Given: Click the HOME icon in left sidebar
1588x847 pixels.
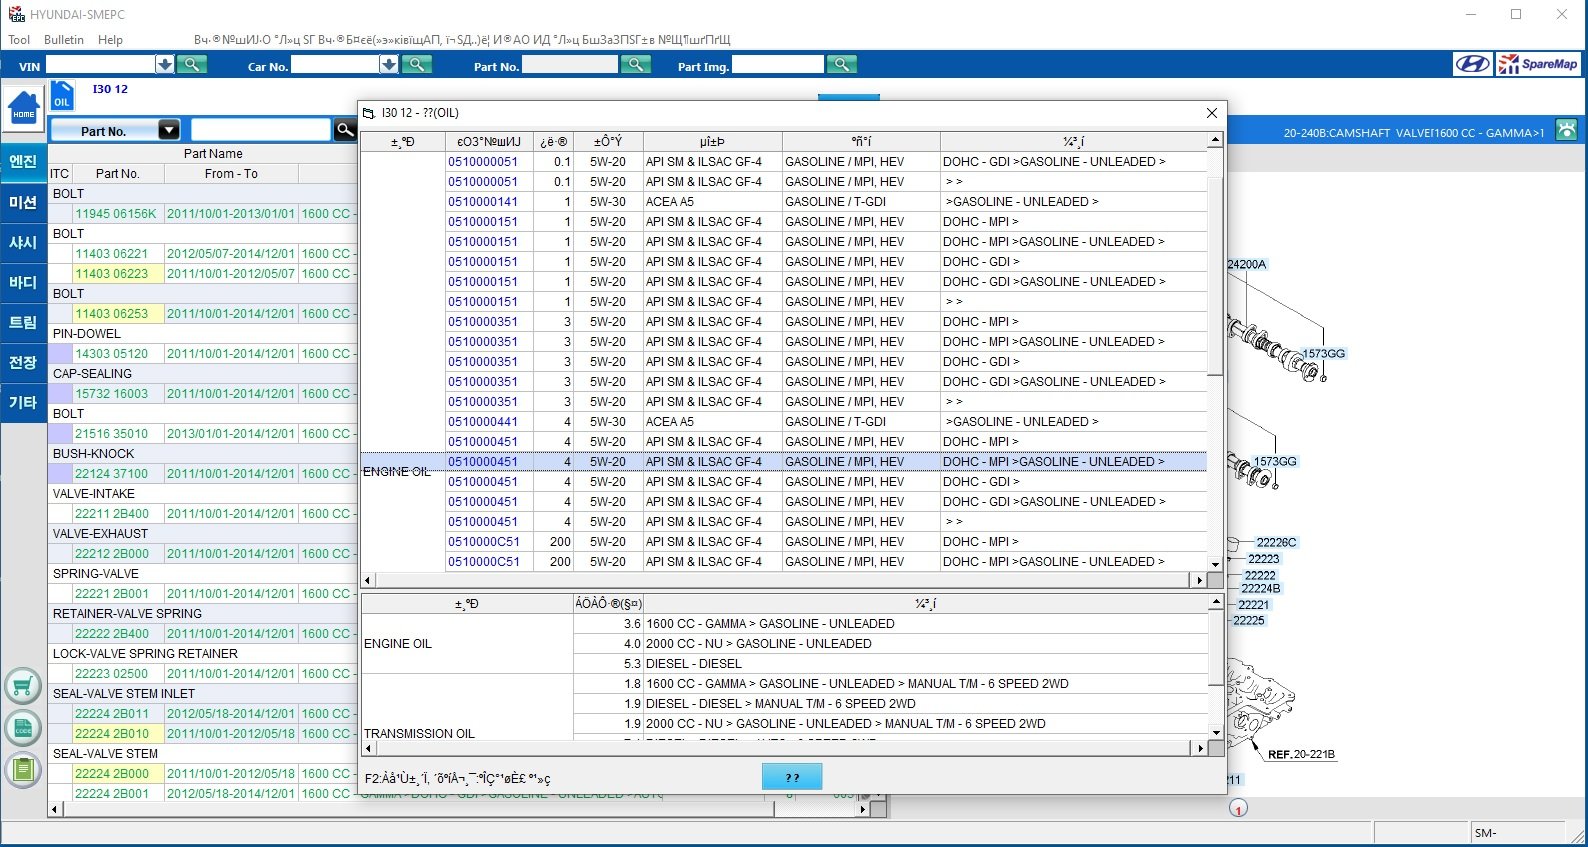Looking at the screenshot, I should click(x=23, y=108).
